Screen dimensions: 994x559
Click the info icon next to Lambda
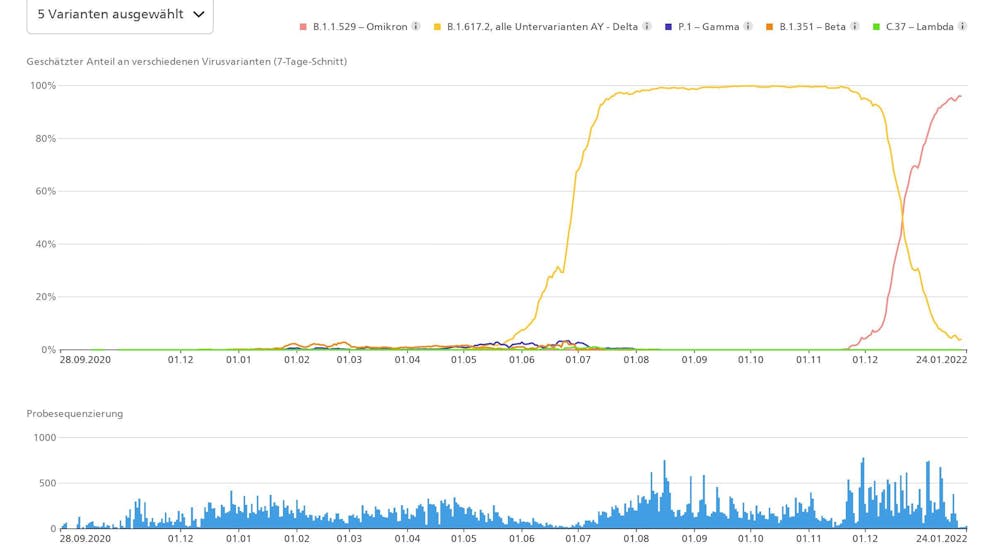(962, 27)
